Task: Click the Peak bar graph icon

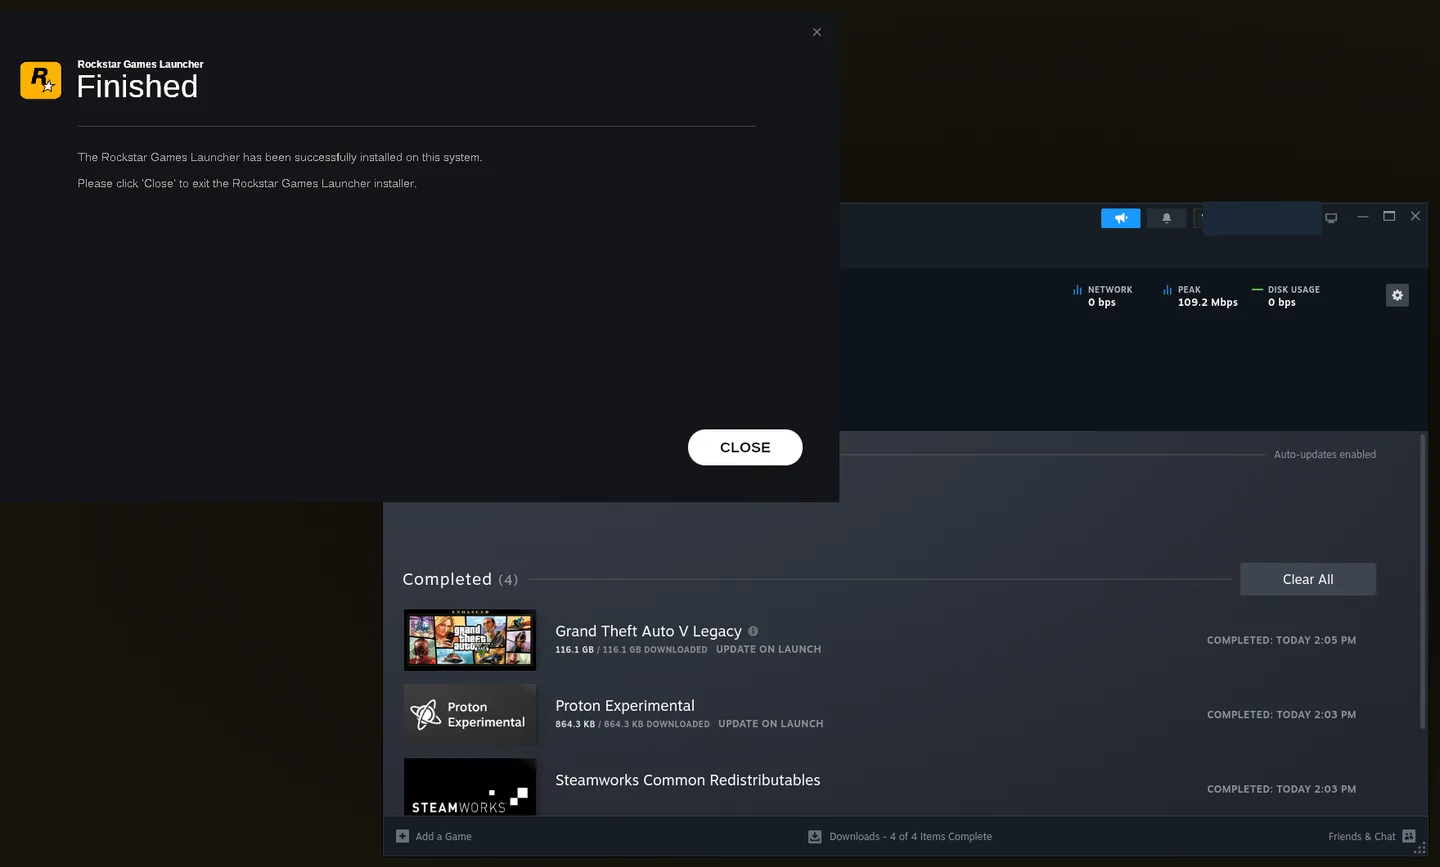Action: (1167, 290)
